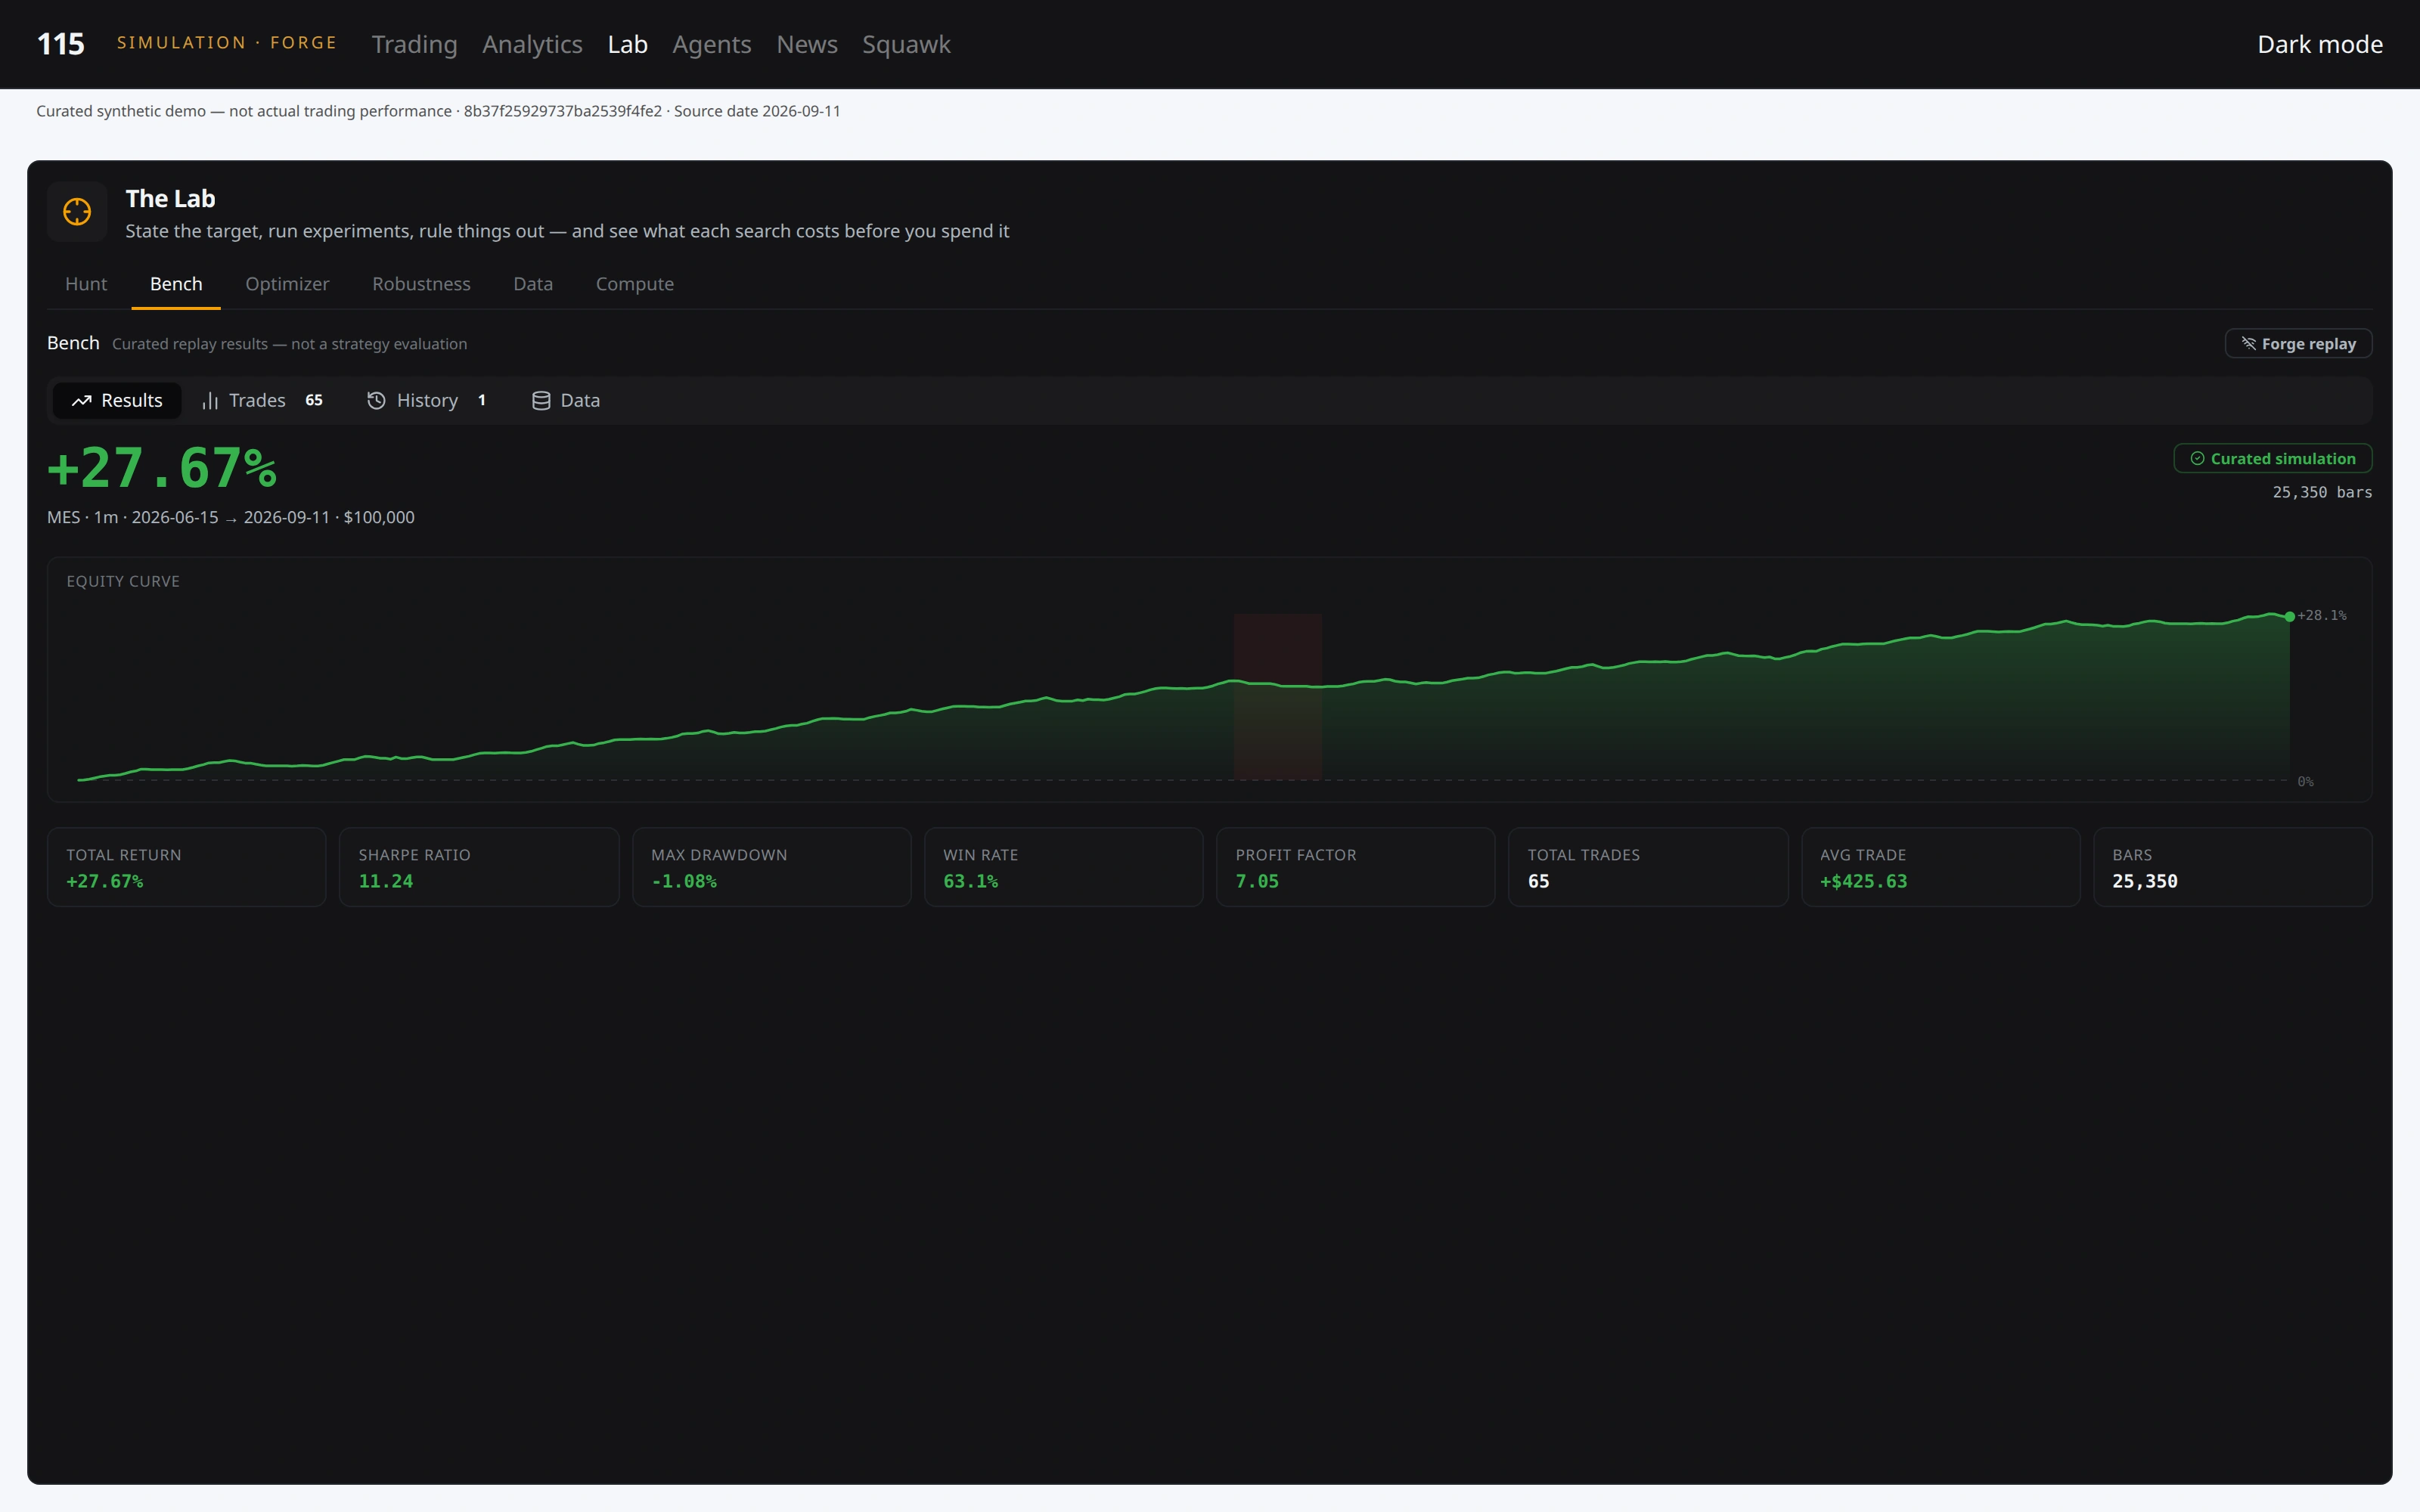Select the Bench tab
Screen dimensions: 2420x1512
click(176, 284)
